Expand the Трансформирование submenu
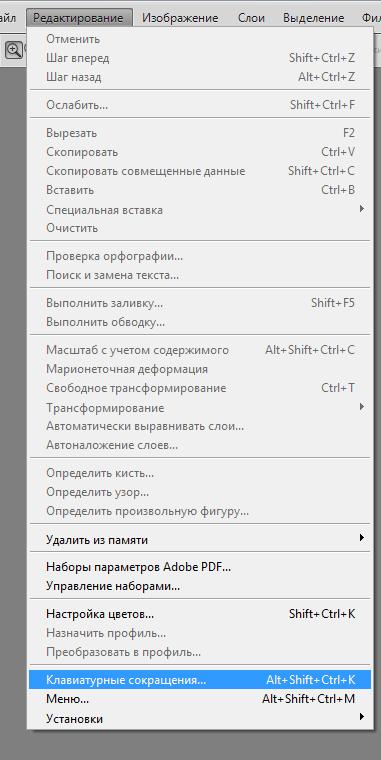 click(200, 408)
